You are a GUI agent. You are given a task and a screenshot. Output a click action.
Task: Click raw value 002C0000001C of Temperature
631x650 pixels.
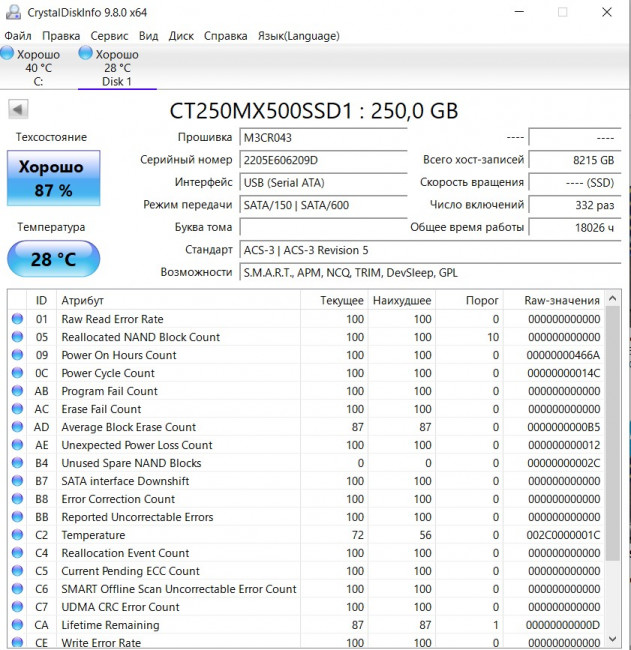point(563,535)
